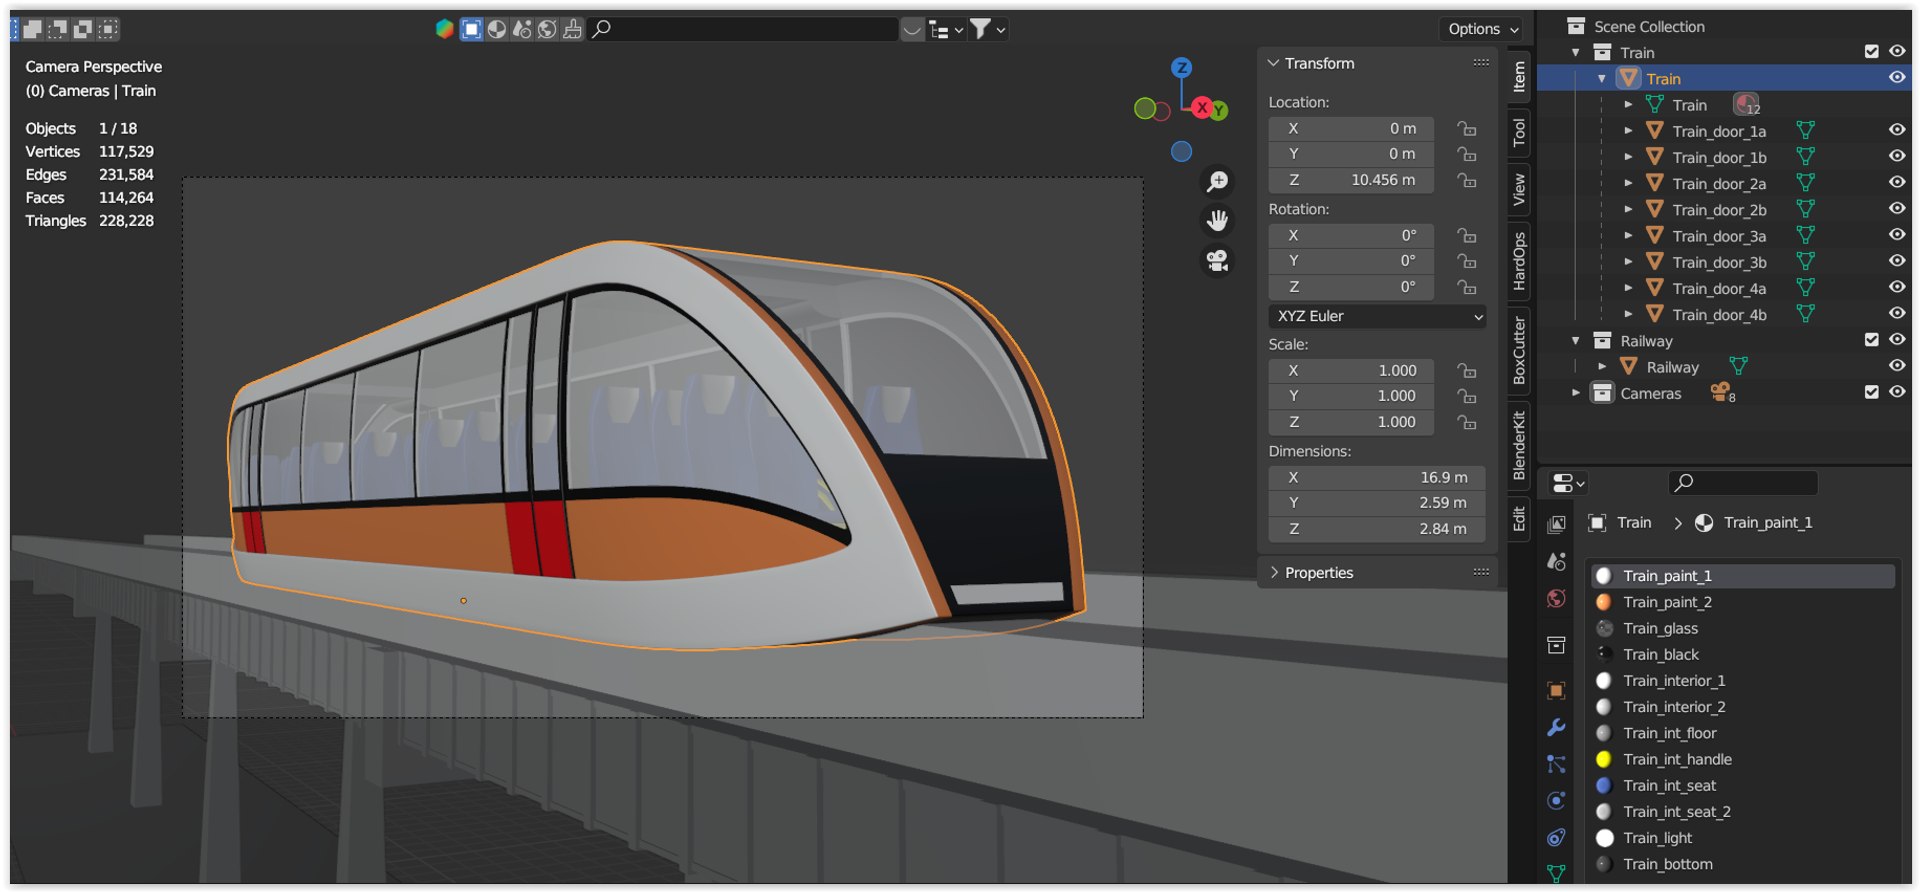The height and width of the screenshot is (892, 1920).
Task: Select the Train_paint_2 material slot
Action: (x=1742, y=602)
